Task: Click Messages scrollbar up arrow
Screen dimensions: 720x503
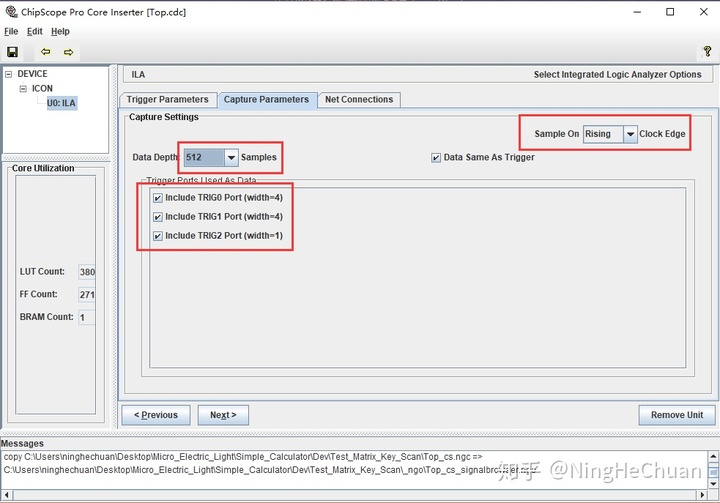Action: click(713, 456)
